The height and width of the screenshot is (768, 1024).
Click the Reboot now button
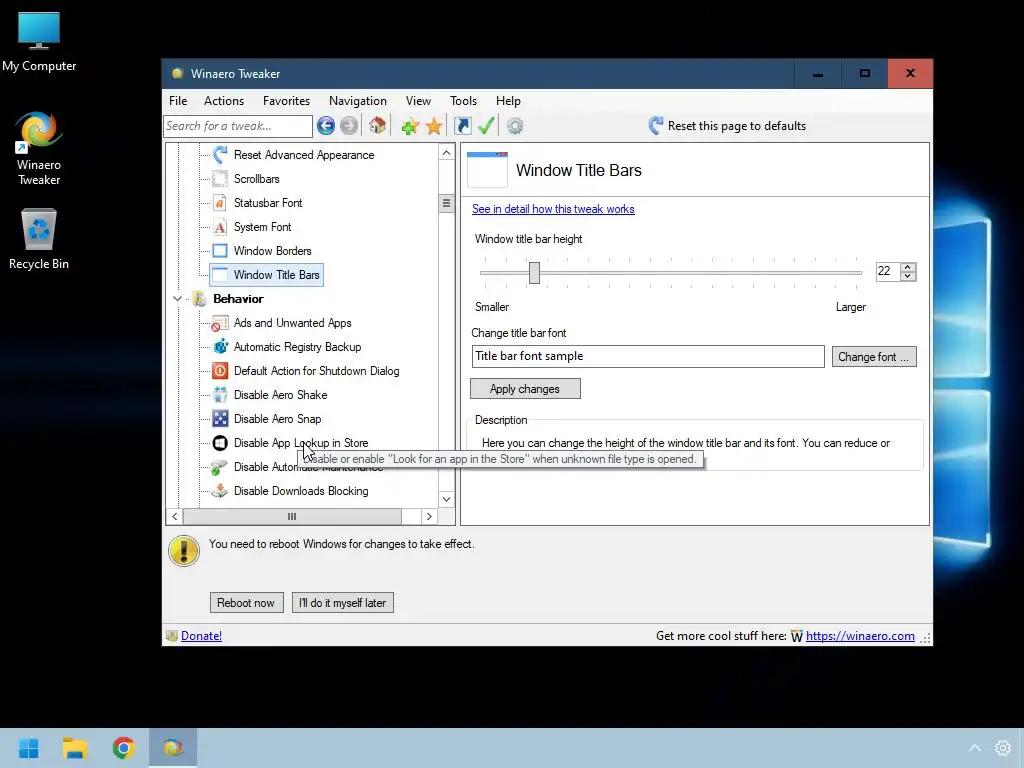[246, 603]
